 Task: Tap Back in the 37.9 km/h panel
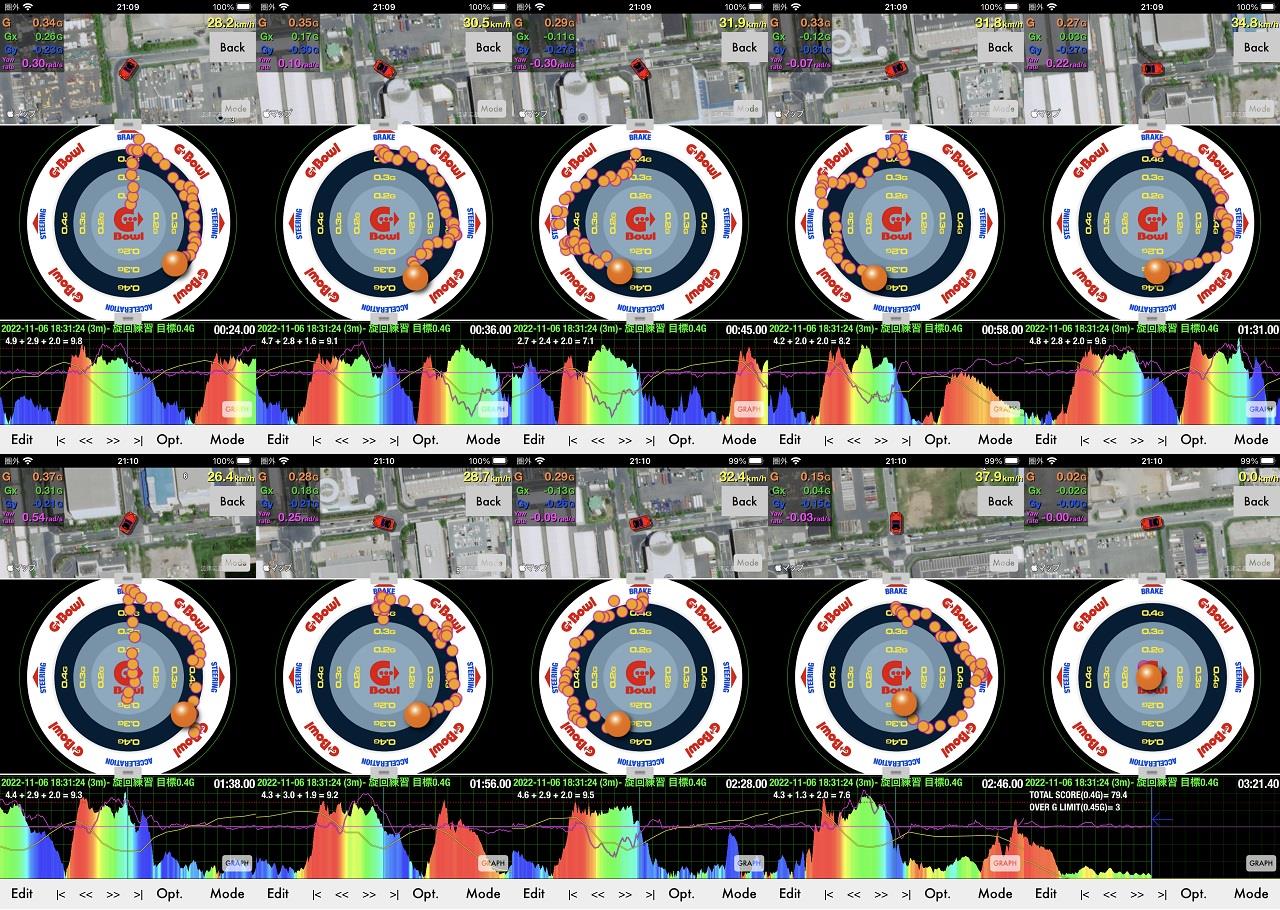(x=1000, y=501)
